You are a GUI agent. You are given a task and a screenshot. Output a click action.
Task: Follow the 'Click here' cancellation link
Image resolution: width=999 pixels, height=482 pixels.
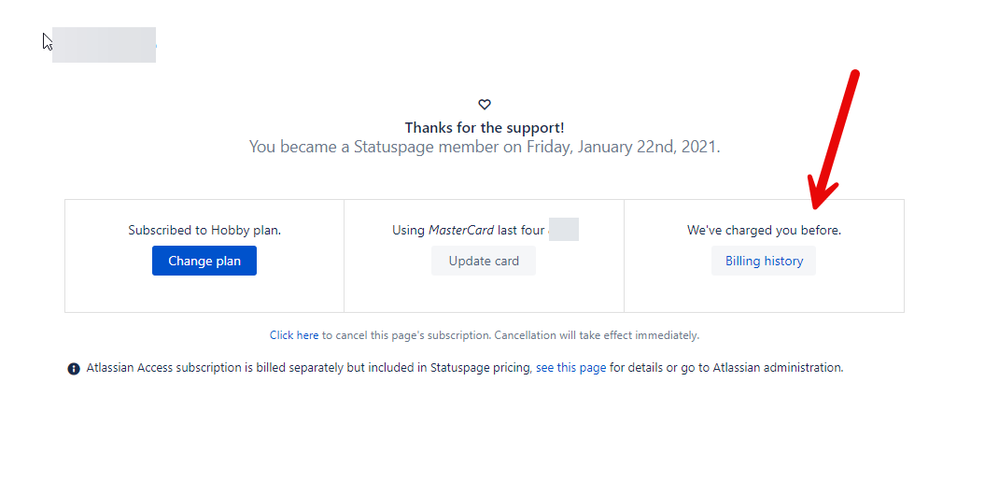[x=294, y=335]
